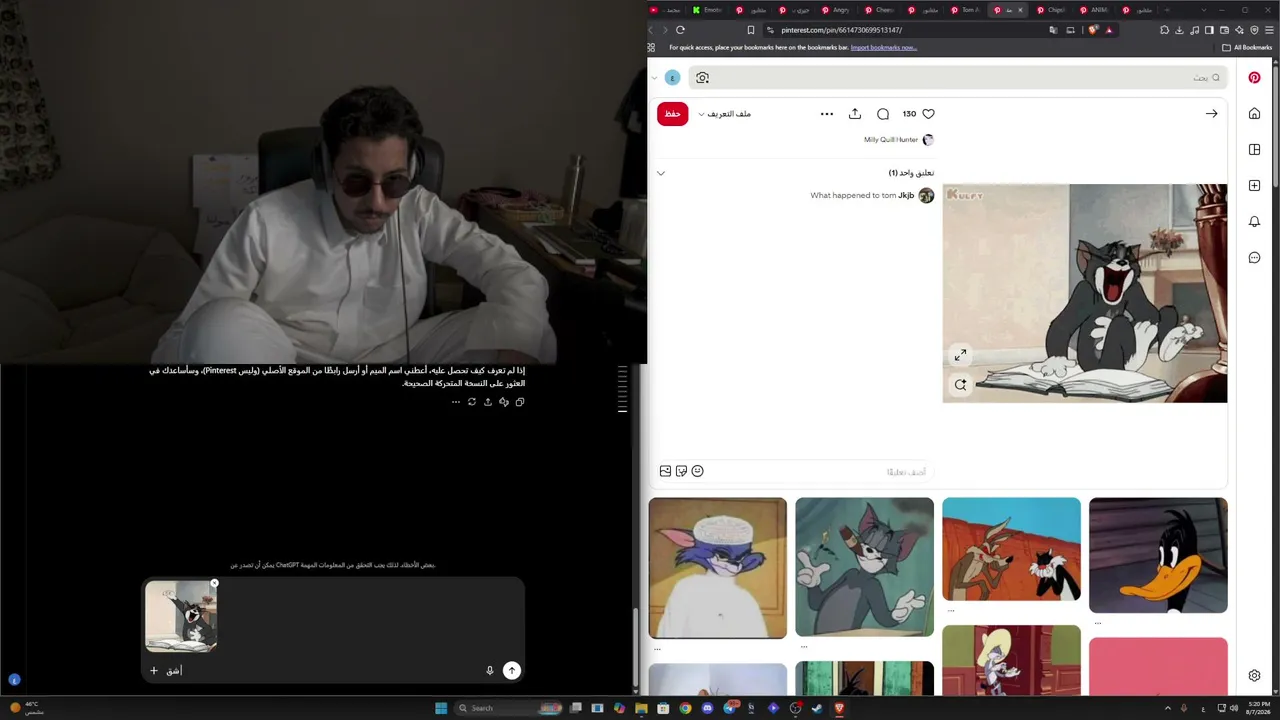Image resolution: width=1280 pixels, height=720 pixels.
Task: Switch to the ANIM browser tab
Action: 1094,10
